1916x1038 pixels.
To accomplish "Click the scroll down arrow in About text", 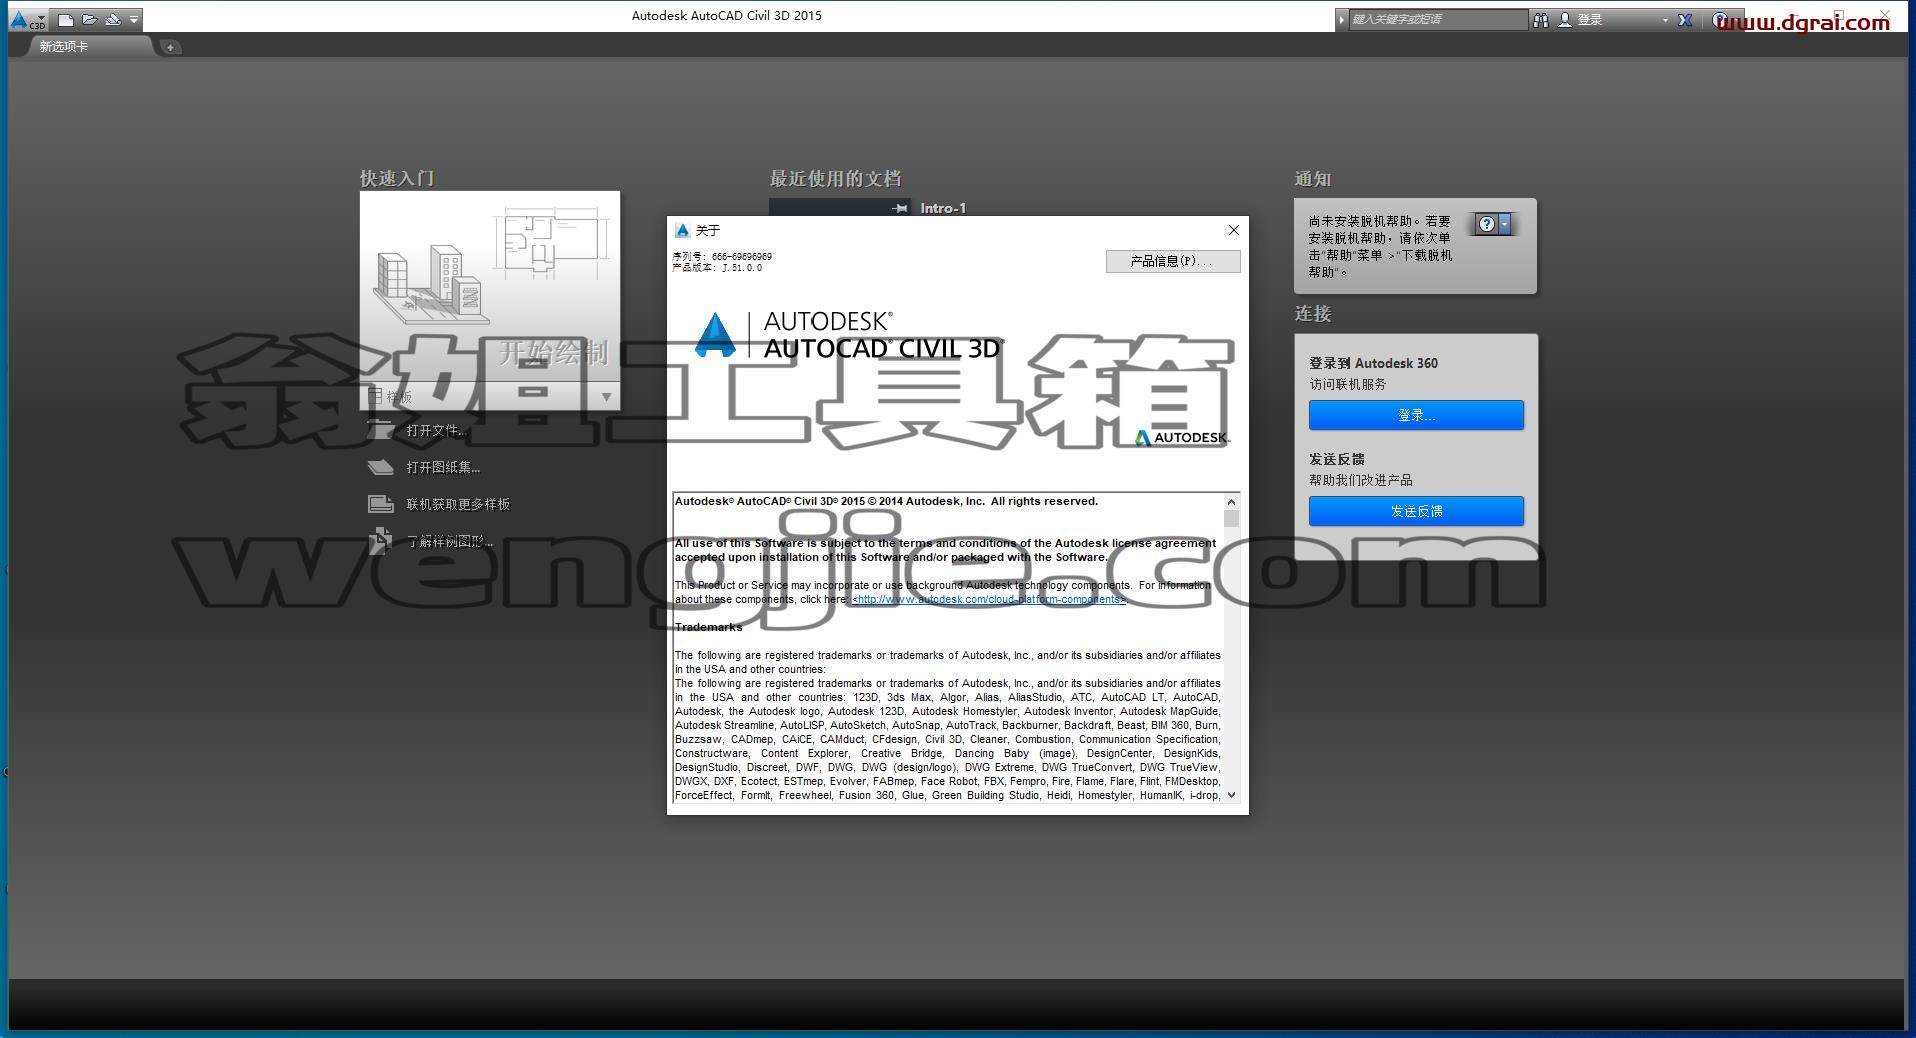I will pyautogui.click(x=1231, y=795).
